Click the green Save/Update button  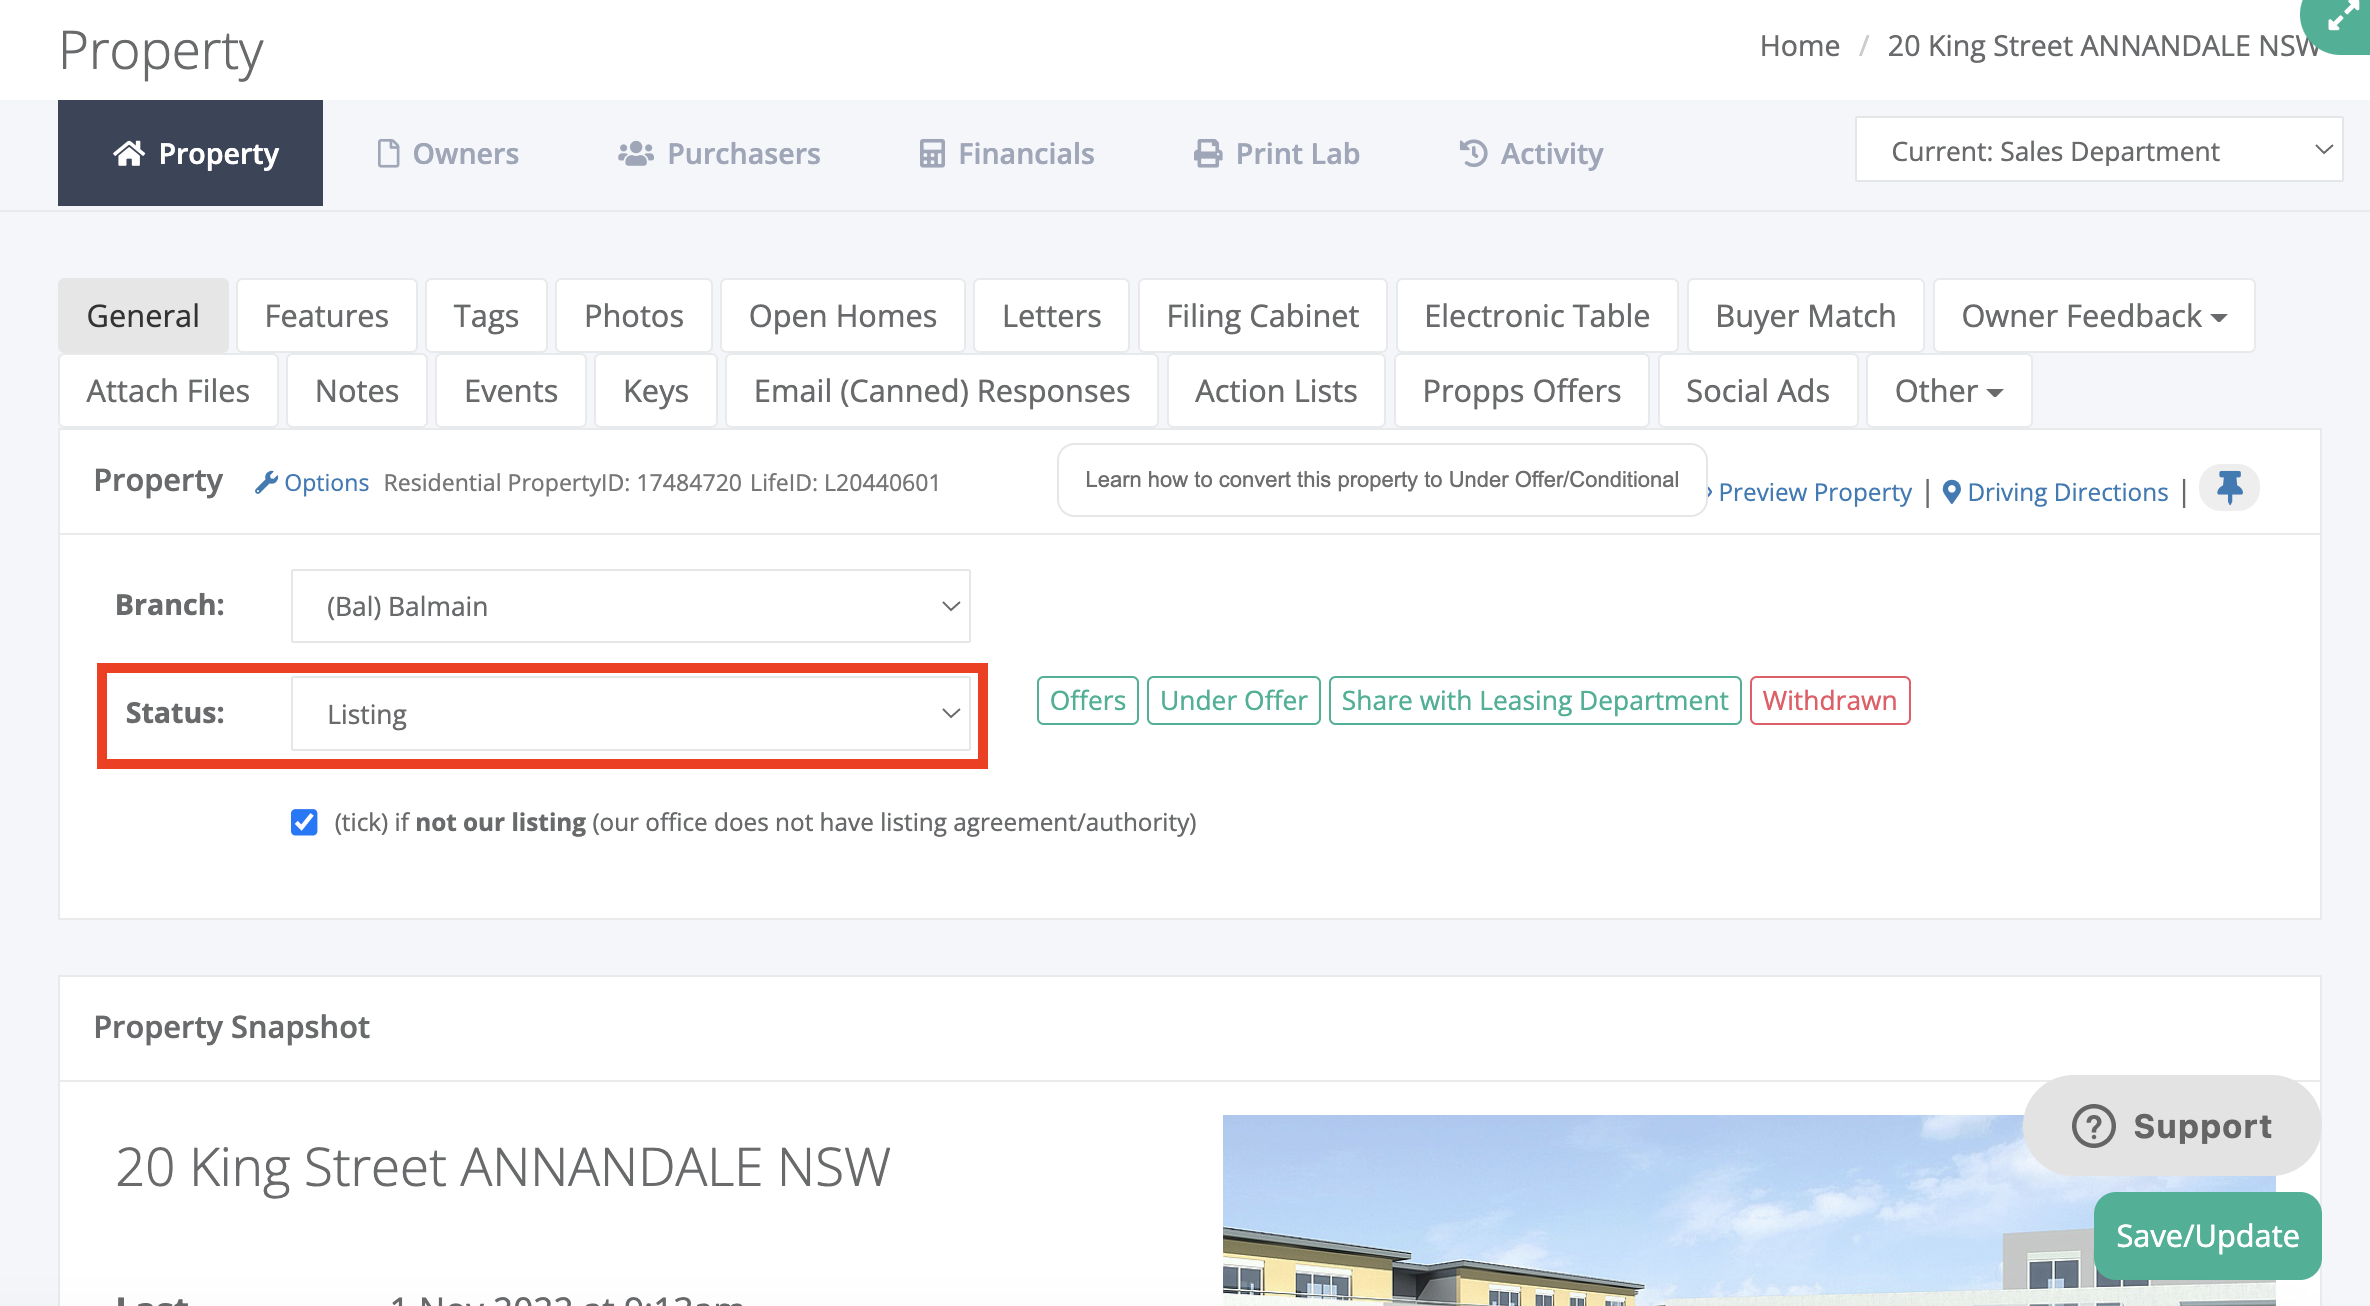[2208, 1236]
